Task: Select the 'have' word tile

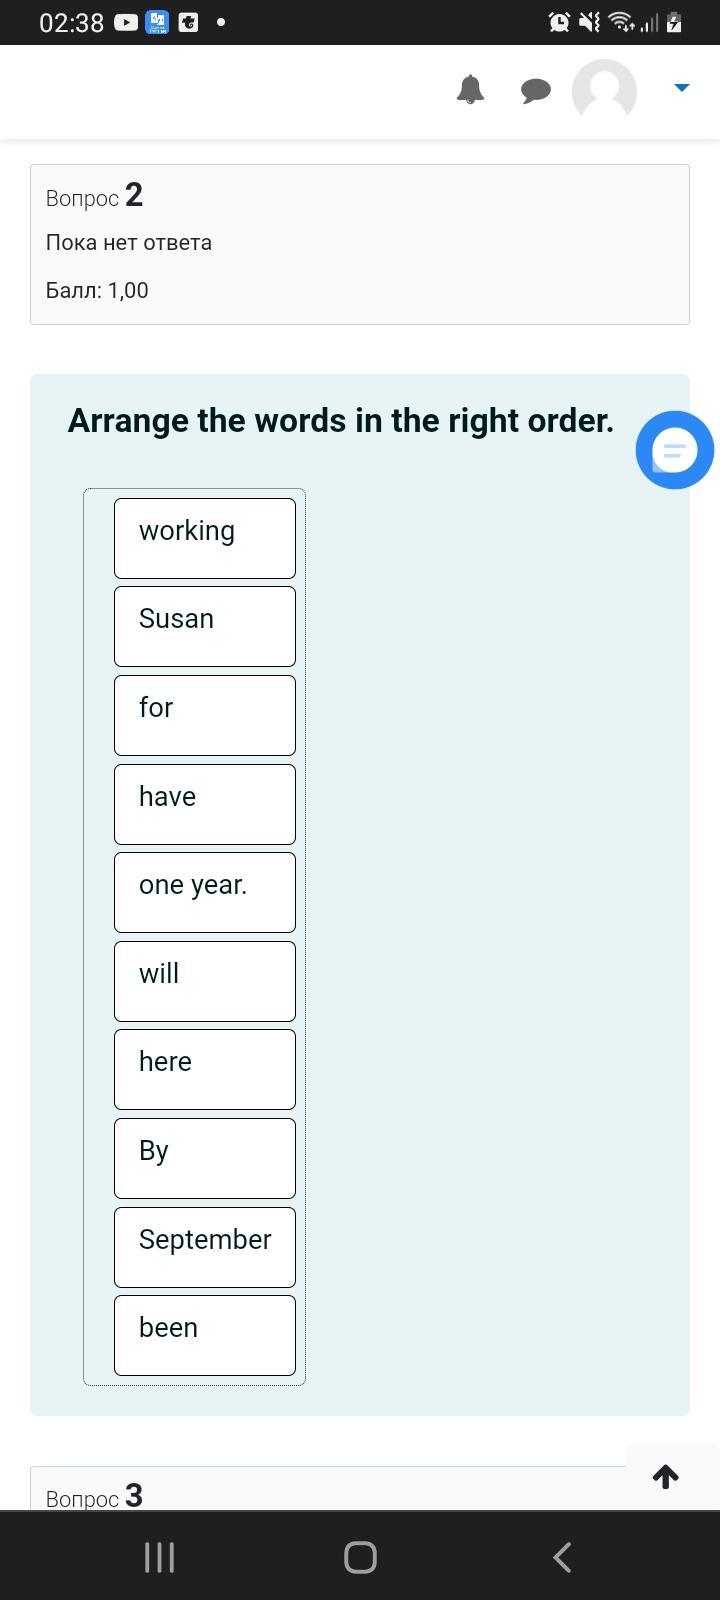Action: click(x=205, y=804)
